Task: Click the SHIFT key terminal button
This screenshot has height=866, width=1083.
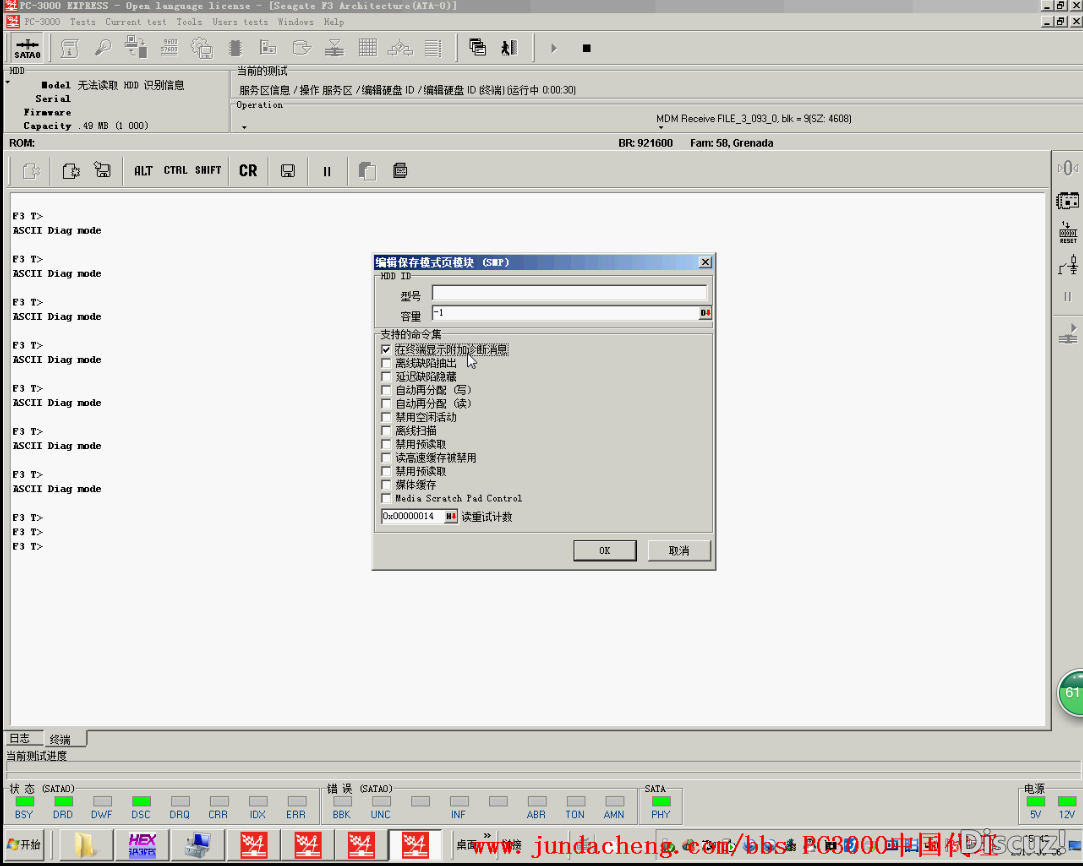Action: [x=208, y=171]
